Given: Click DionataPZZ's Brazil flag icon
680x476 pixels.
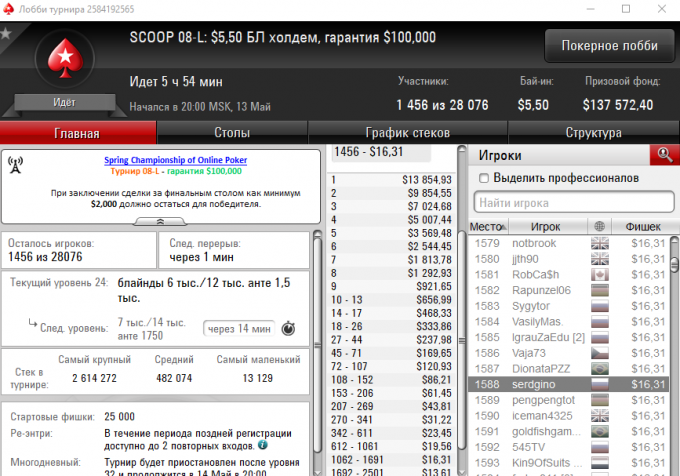Looking at the screenshot, I should [x=600, y=369].
